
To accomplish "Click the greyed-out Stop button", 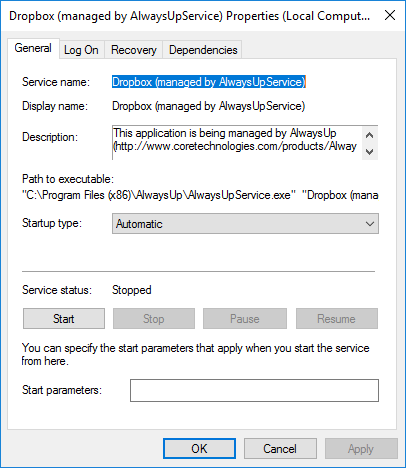I will [154, 319].
